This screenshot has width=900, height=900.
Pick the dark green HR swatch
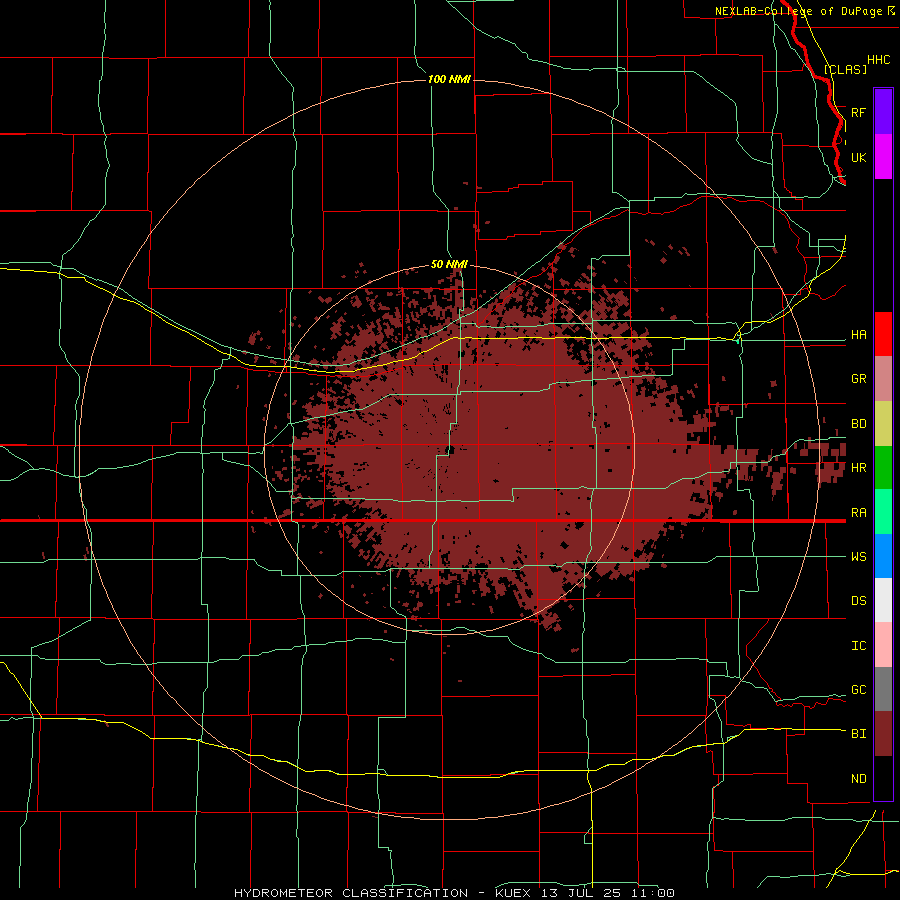[883, 468]
